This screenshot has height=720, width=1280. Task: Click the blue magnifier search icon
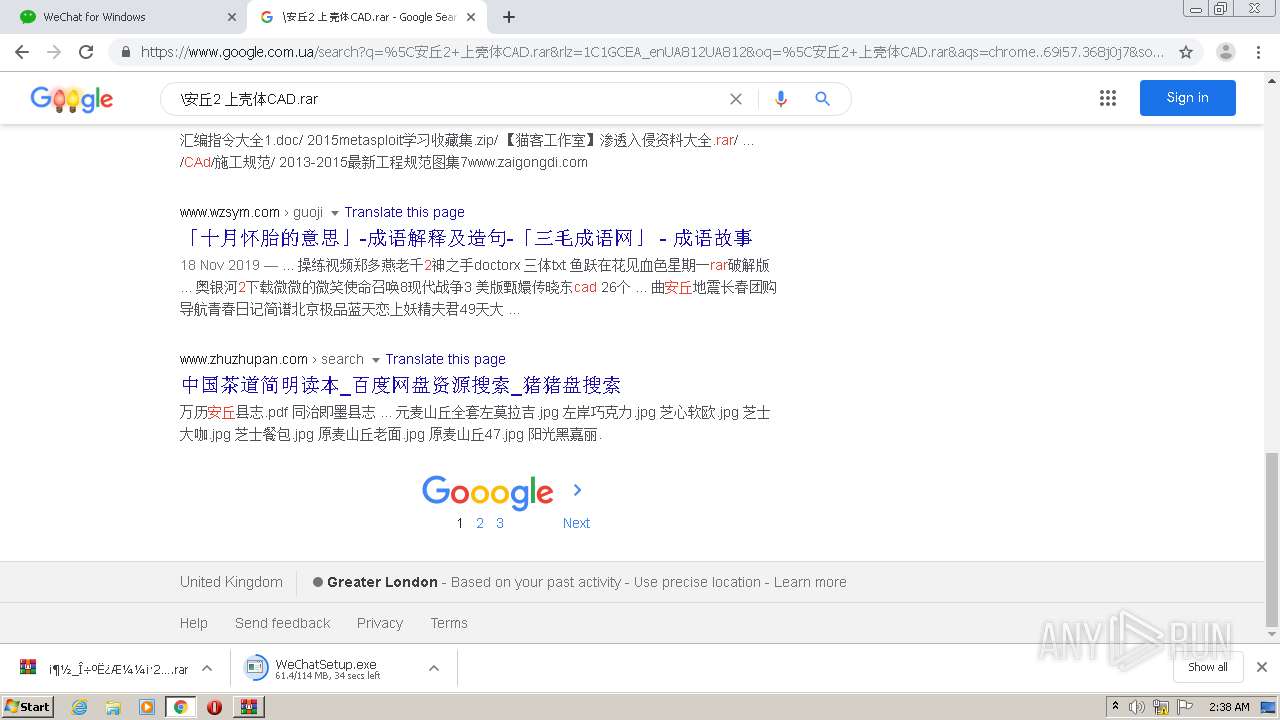tap(822, 99)
